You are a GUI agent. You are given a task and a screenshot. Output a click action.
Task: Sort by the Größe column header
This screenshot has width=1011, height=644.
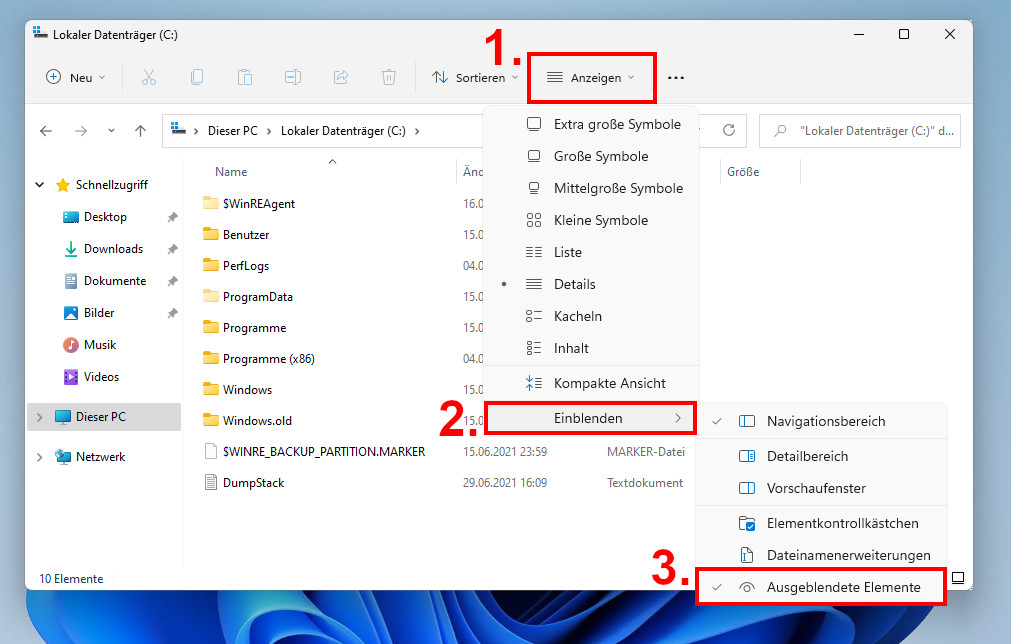click(x=743, y=172)
